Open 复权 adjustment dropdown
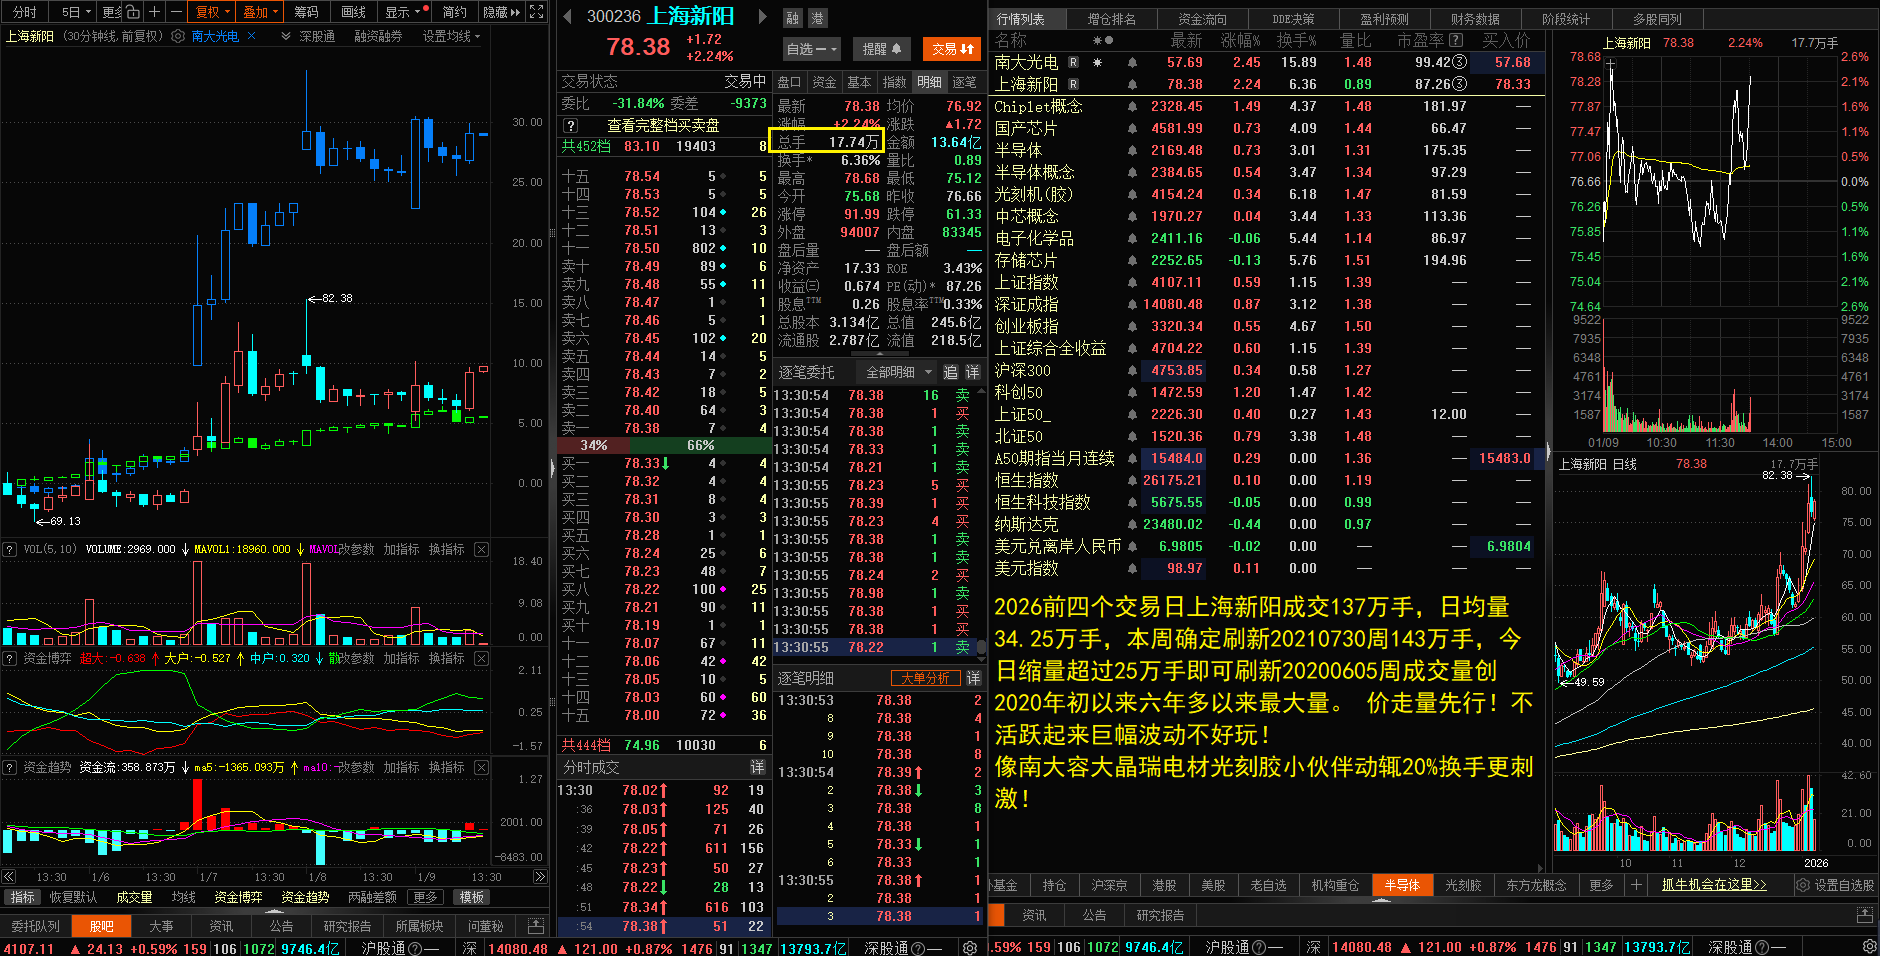This screenshot has width=1880, height=956. 212,12
